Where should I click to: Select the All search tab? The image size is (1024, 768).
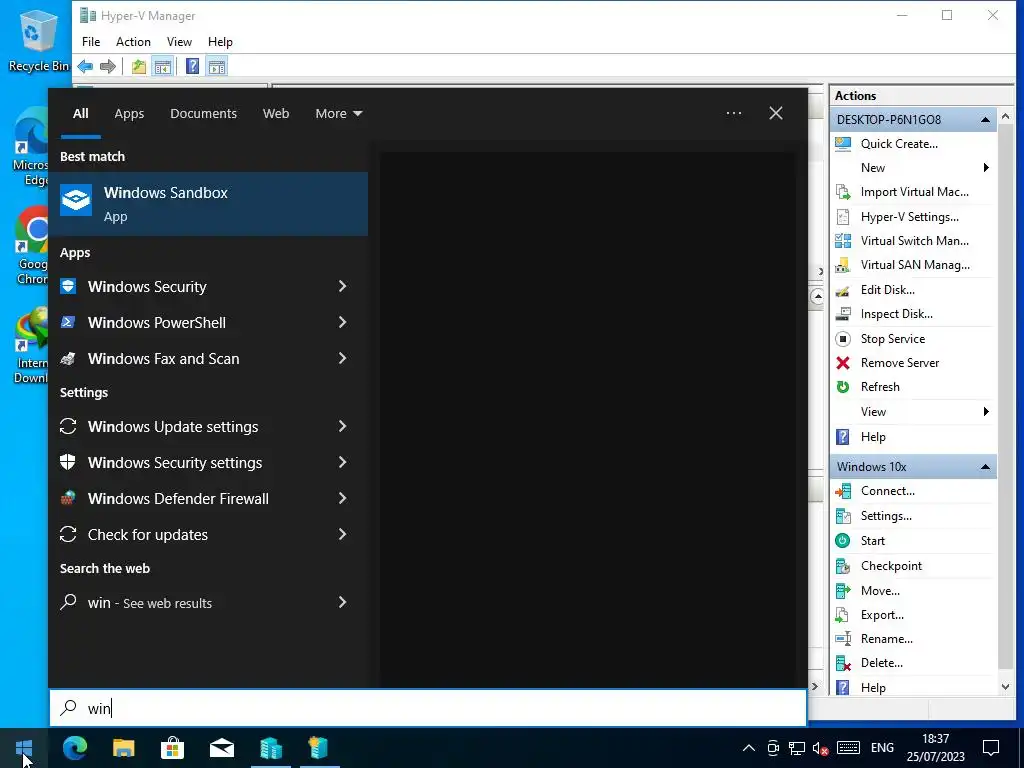80,114
